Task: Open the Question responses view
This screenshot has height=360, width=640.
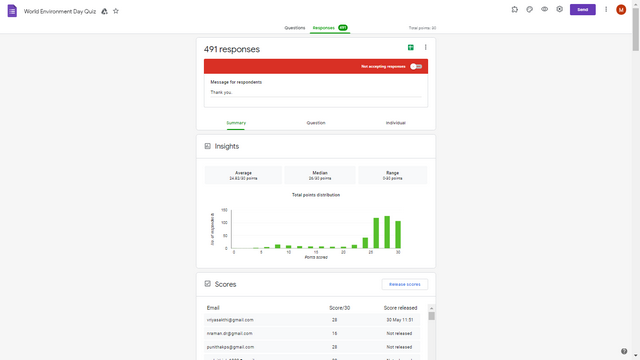Action: pos(316,123)
